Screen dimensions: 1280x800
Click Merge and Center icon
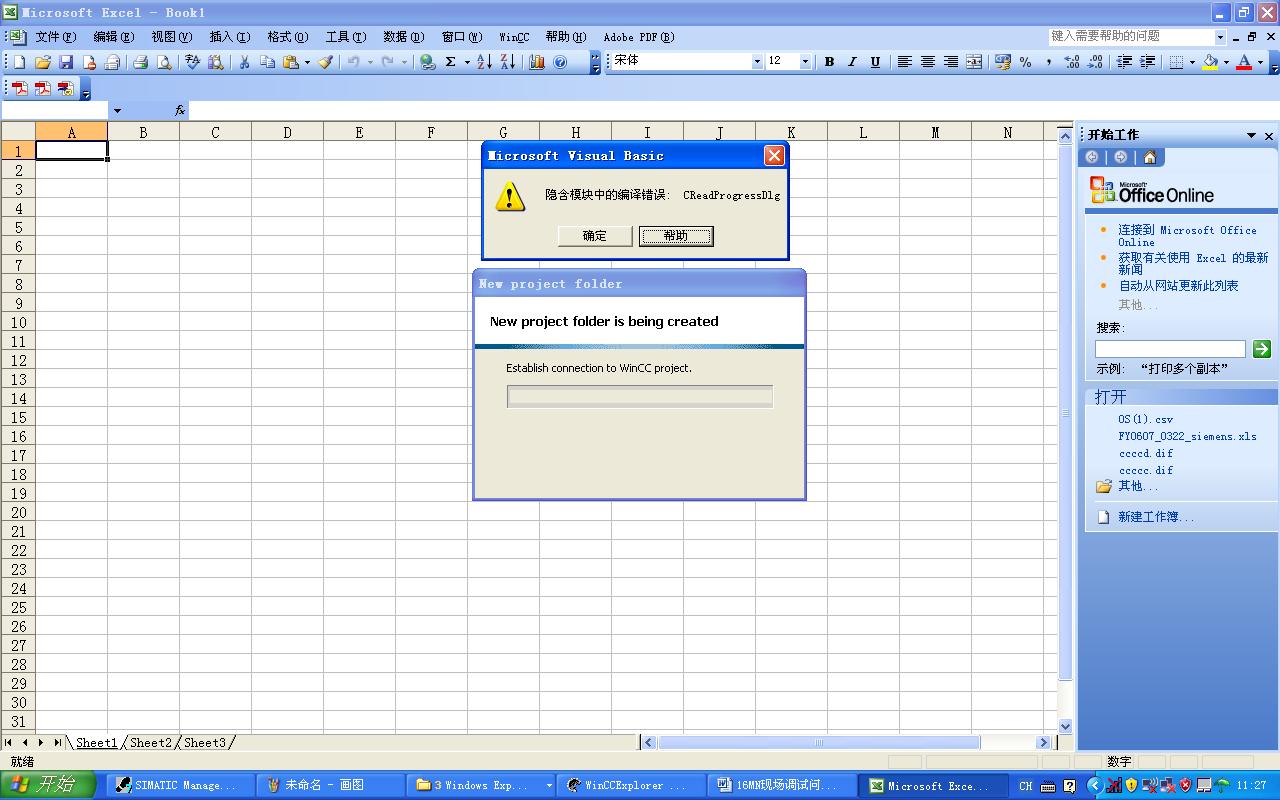(973, 62)
